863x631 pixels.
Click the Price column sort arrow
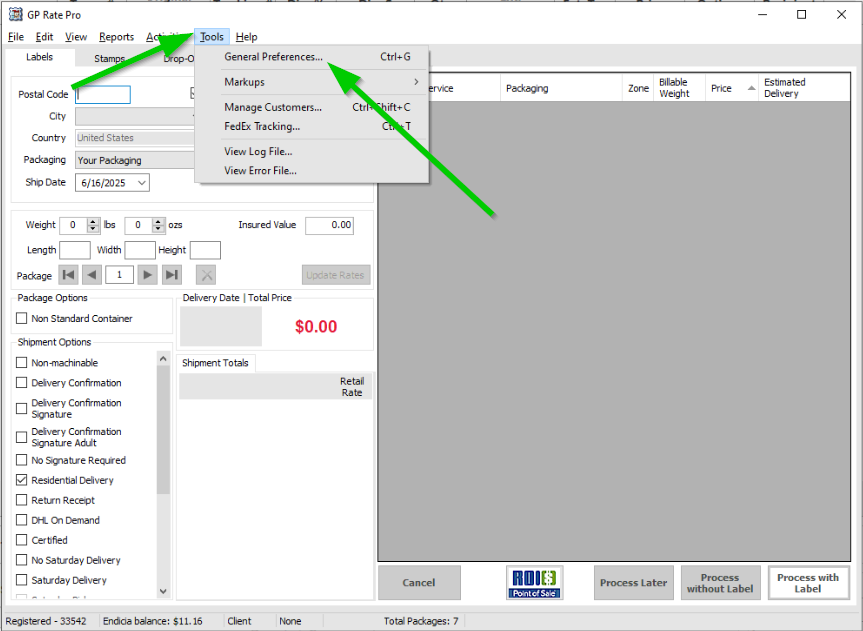pyautogui.click(x=751, y=88)
